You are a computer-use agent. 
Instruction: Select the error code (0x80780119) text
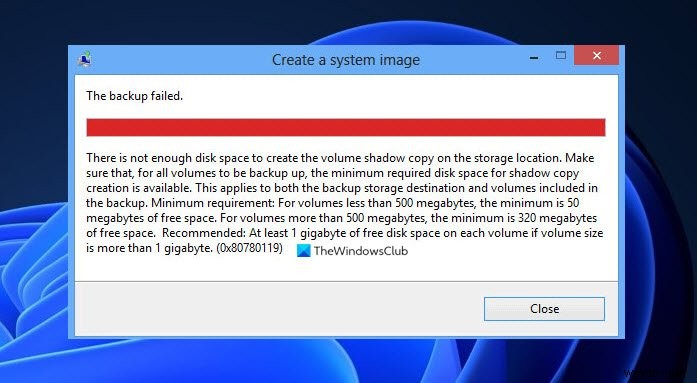click(x=249, y=248)
